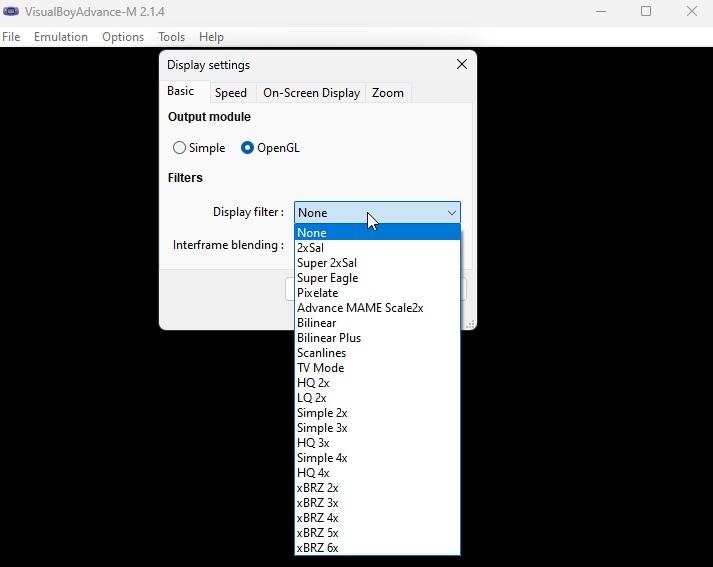Choose the xBRZ 6x filter option

(377, 547)
